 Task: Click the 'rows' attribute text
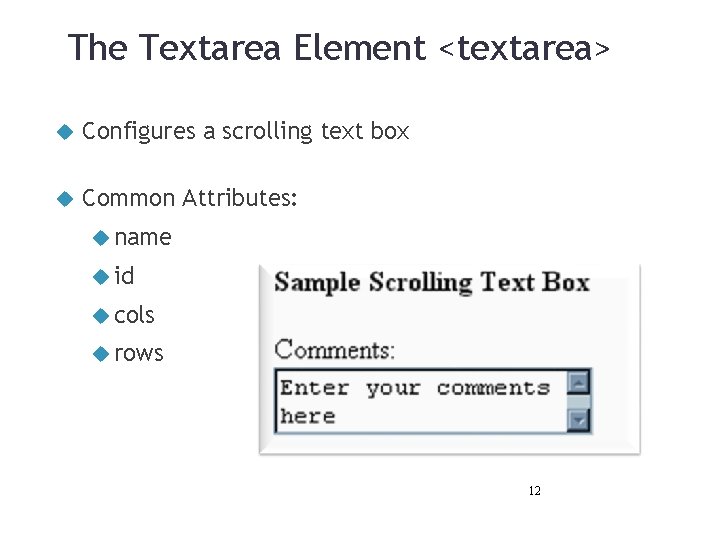click(139, 354)
